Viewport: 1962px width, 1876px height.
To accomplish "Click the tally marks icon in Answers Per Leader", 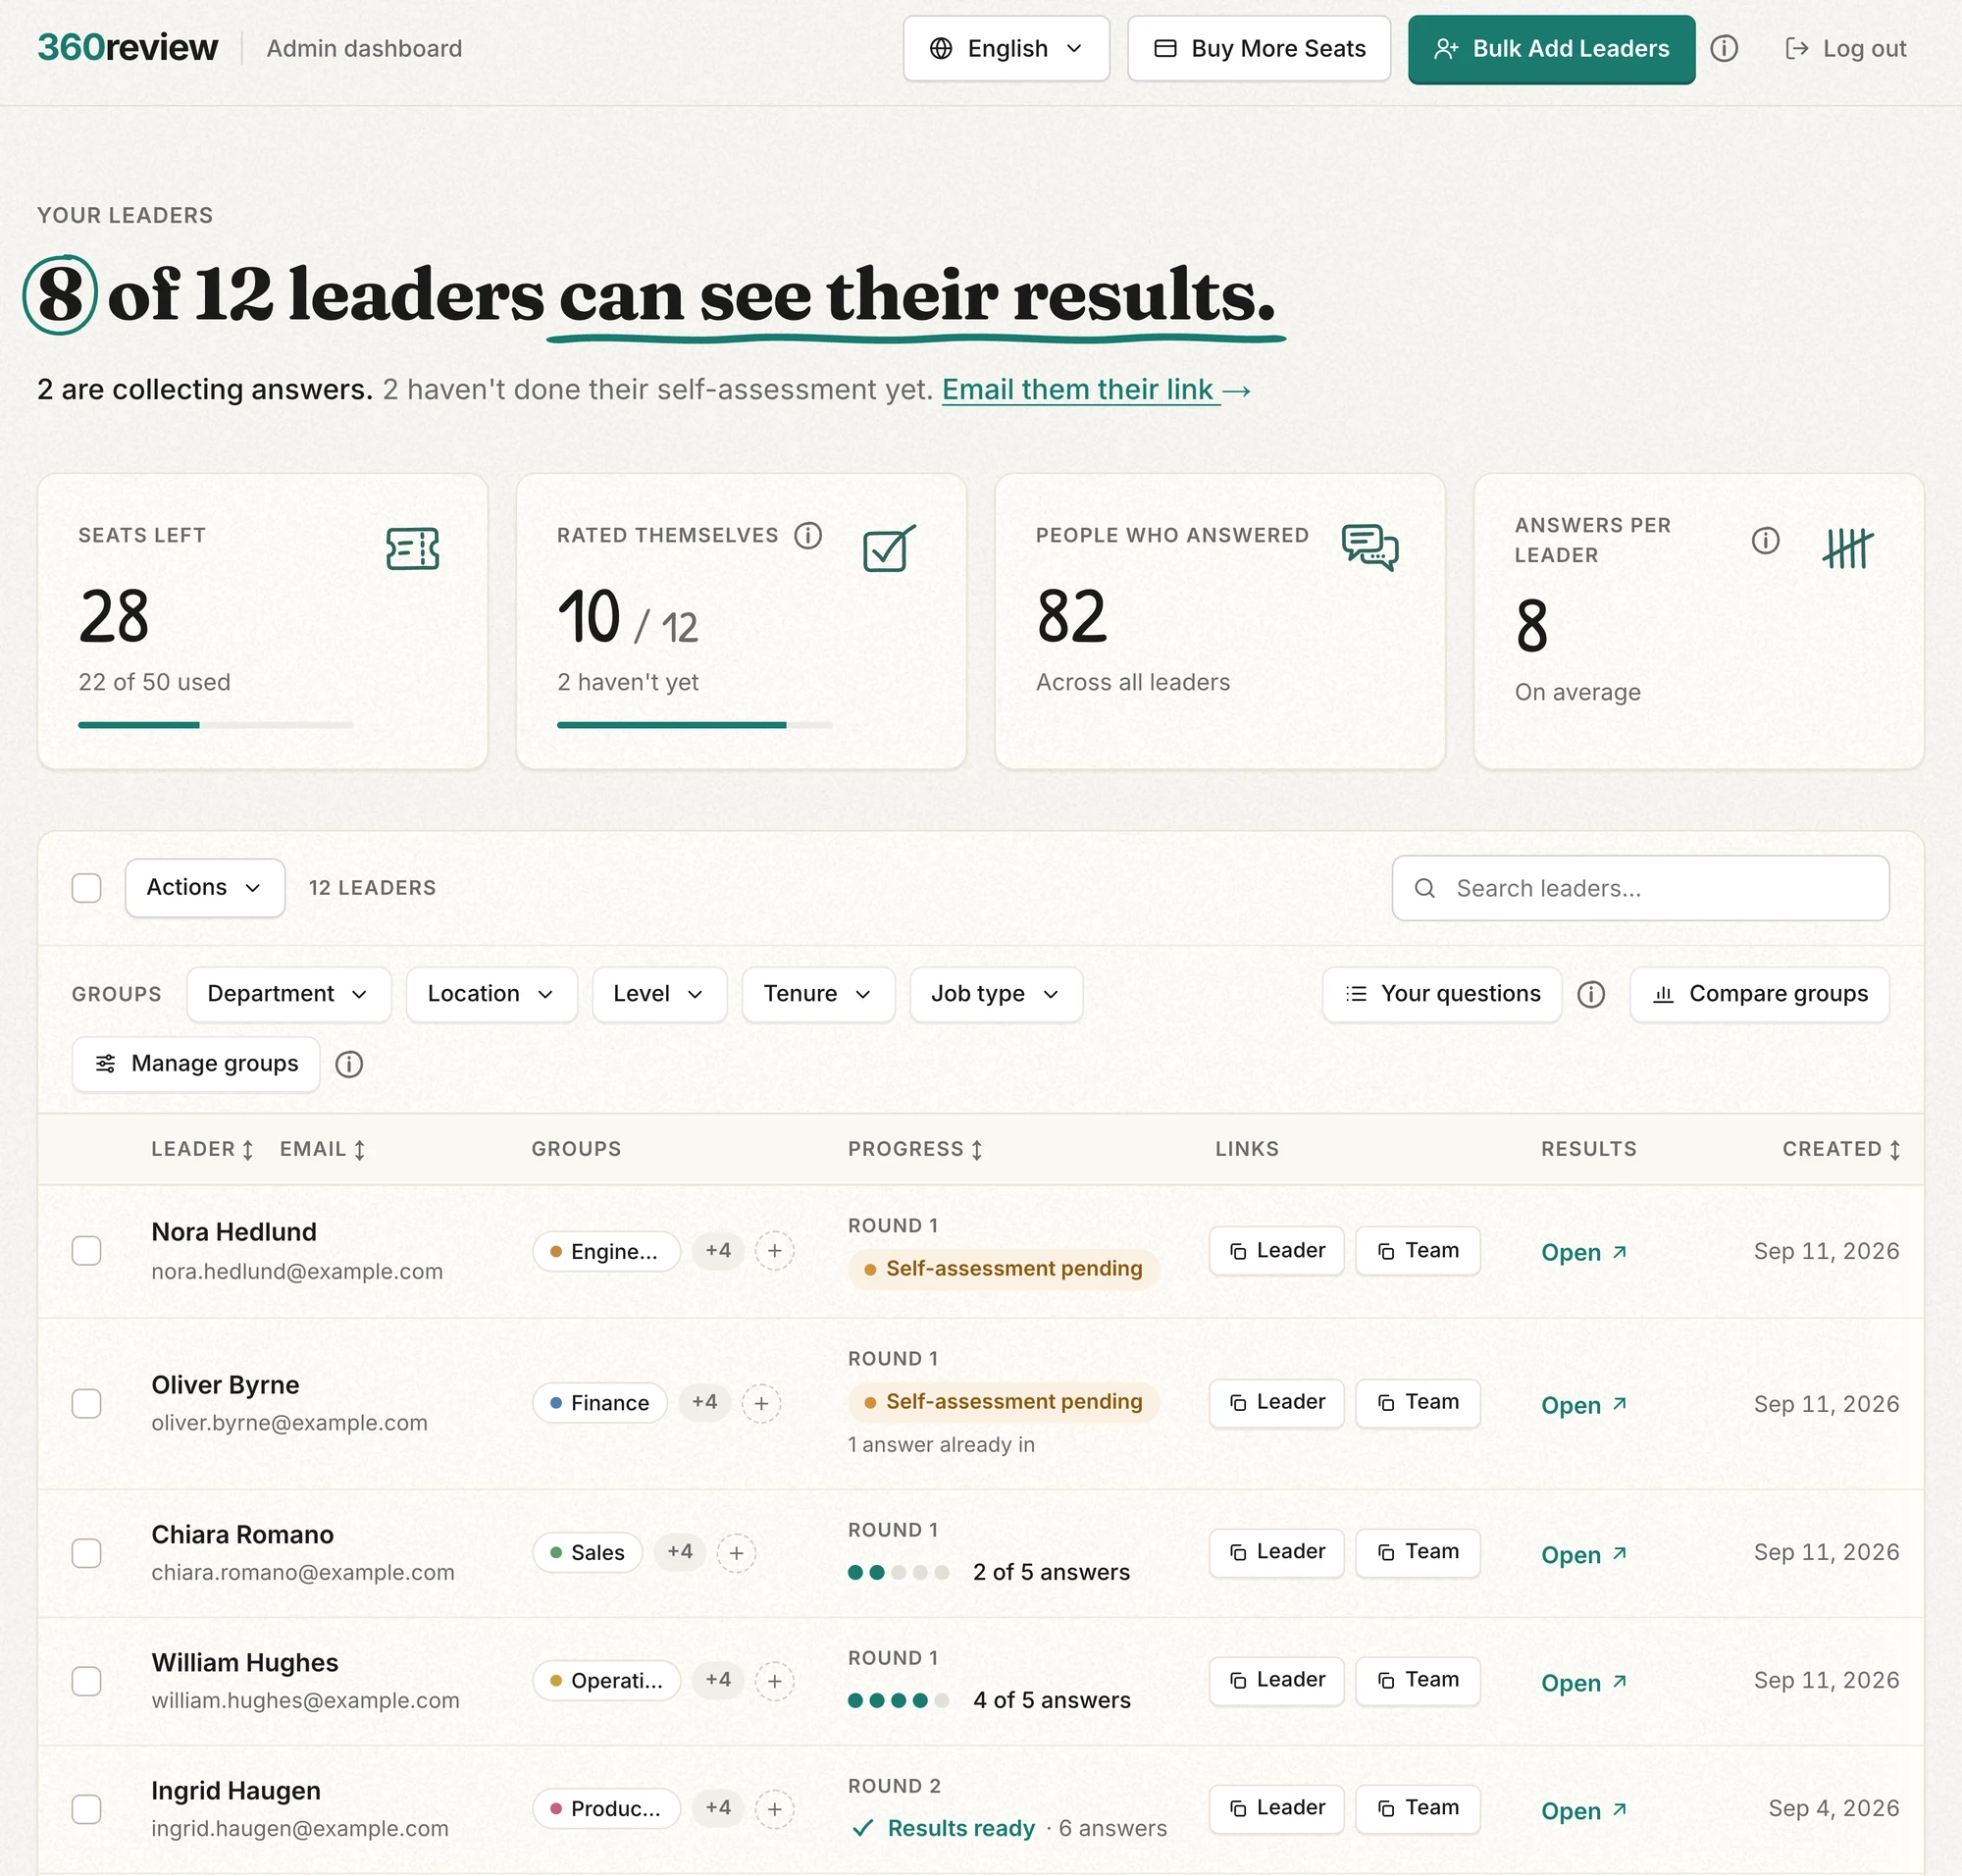I will pyautogui.click(x=1848, y=548).
